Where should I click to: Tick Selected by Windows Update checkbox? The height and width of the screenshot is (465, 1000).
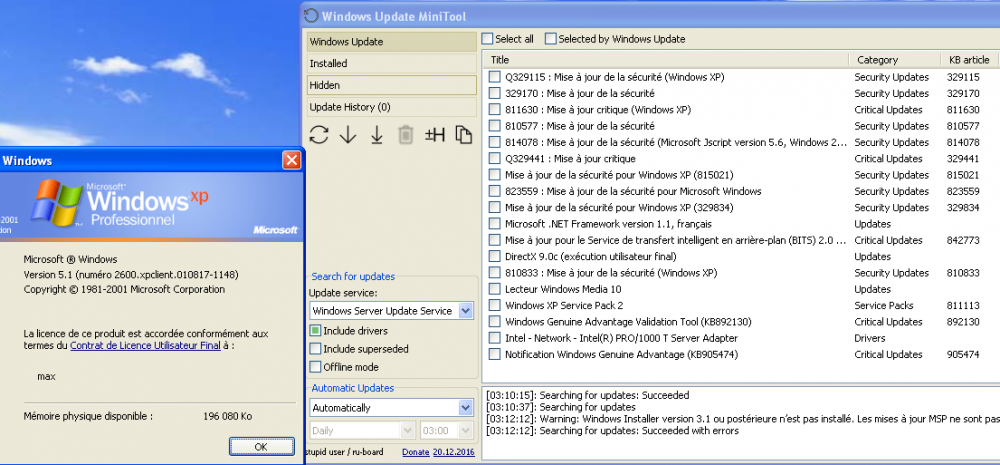pyautogui.click(x=550, y=39)
